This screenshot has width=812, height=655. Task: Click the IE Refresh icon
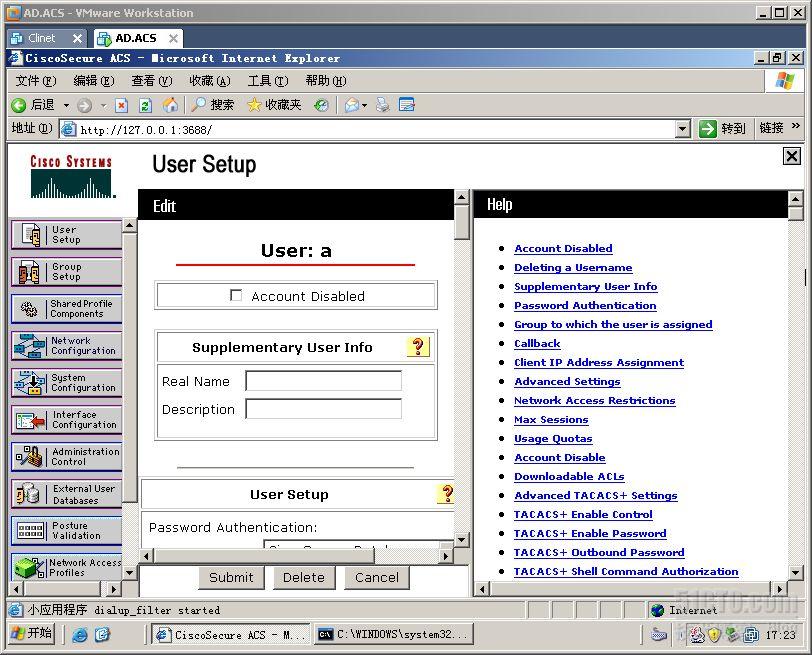146,106
